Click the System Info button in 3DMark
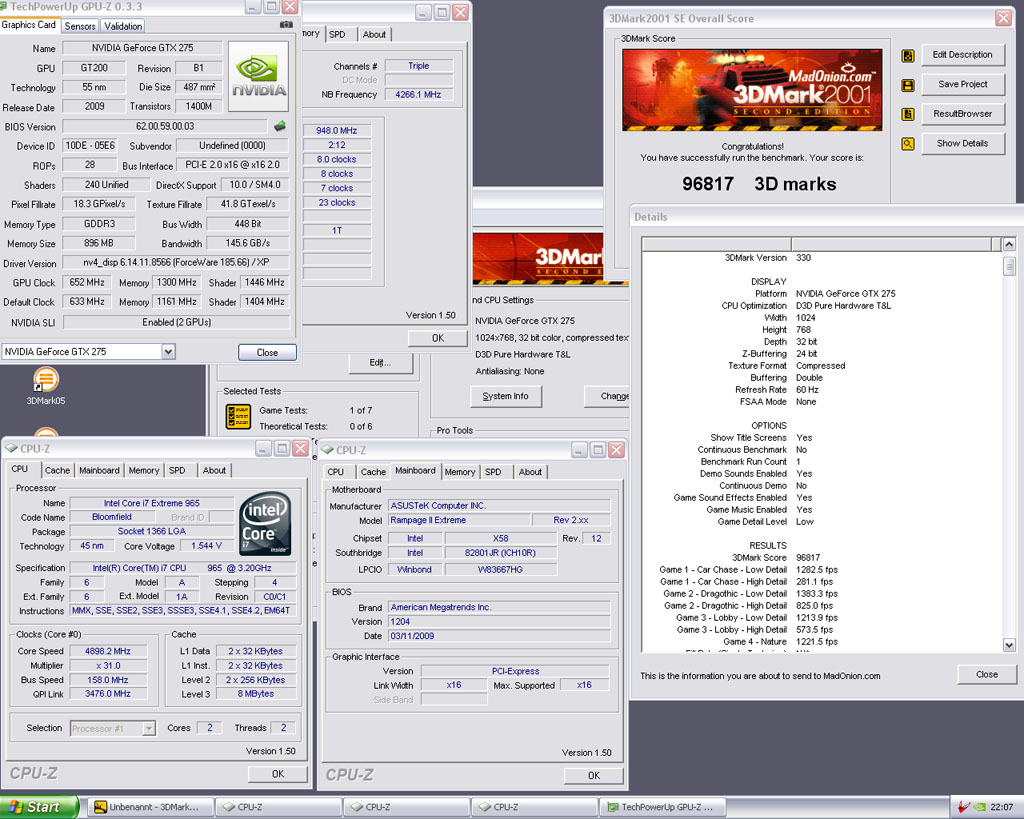 point(505,396)
